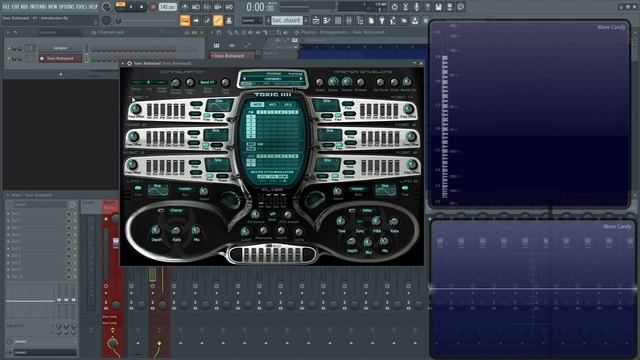Select the Toxic Biohazard channel button
Image resolution: width=640 pixels, height=360 pixels.
click(x=60, y=58)
